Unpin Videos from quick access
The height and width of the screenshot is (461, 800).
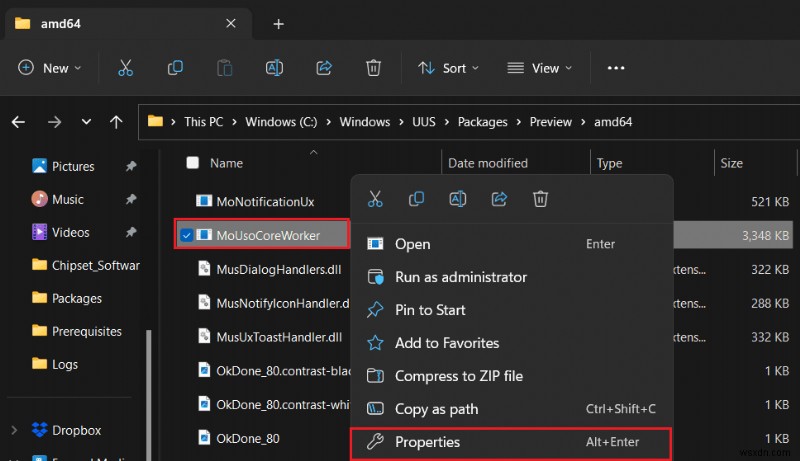pyautogui.click(x=131, y=232)
